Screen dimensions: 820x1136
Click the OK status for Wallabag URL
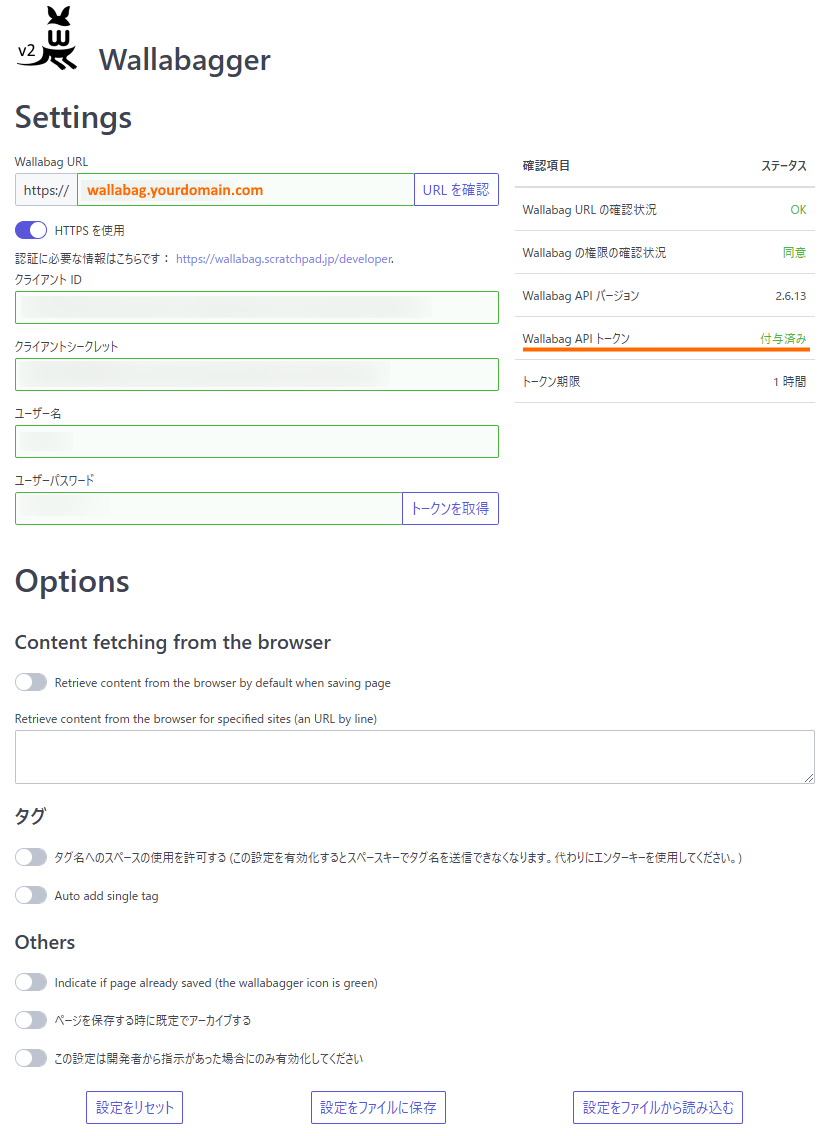coord(798,209)
